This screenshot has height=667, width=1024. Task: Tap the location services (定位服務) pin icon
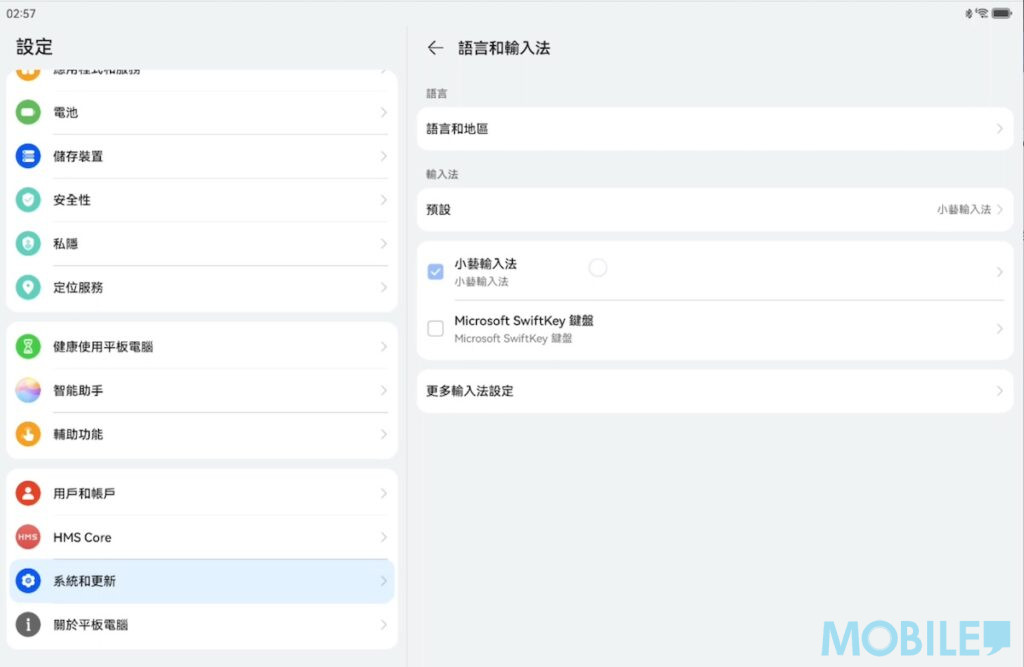pyautogui.click(x=28, y=288)
